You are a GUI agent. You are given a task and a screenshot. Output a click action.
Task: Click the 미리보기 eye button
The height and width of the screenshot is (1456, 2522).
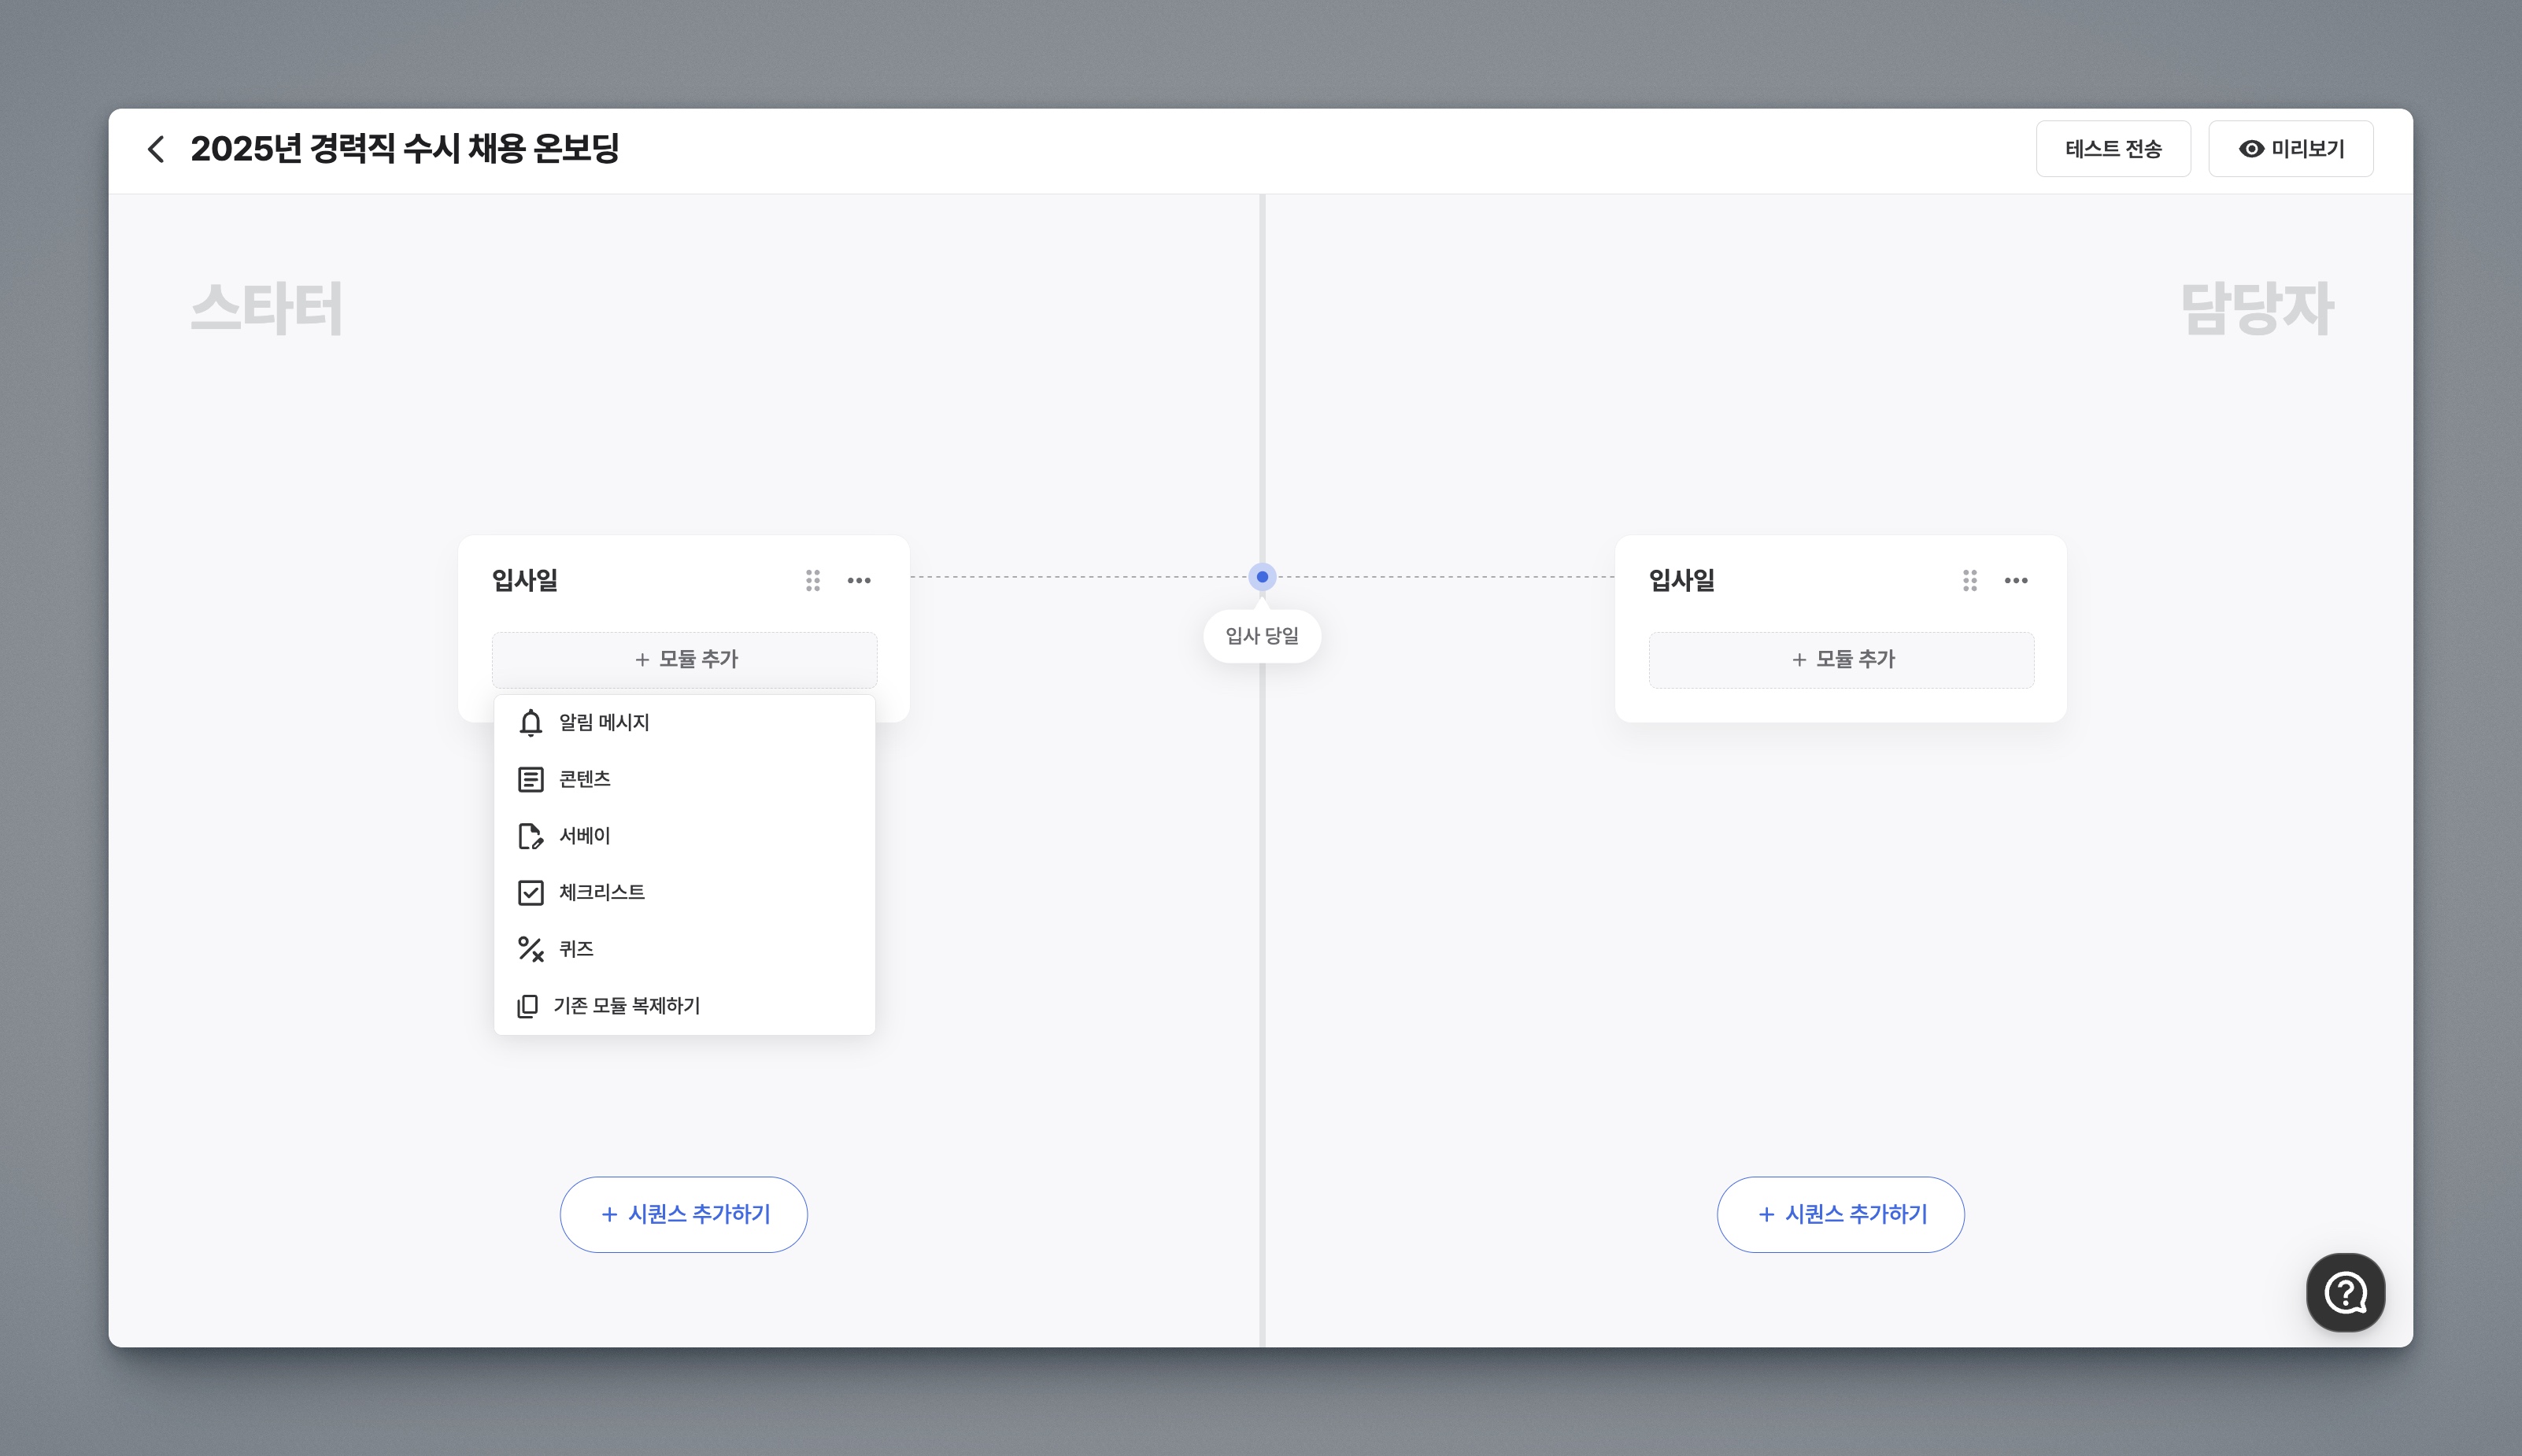point(2290,149)
